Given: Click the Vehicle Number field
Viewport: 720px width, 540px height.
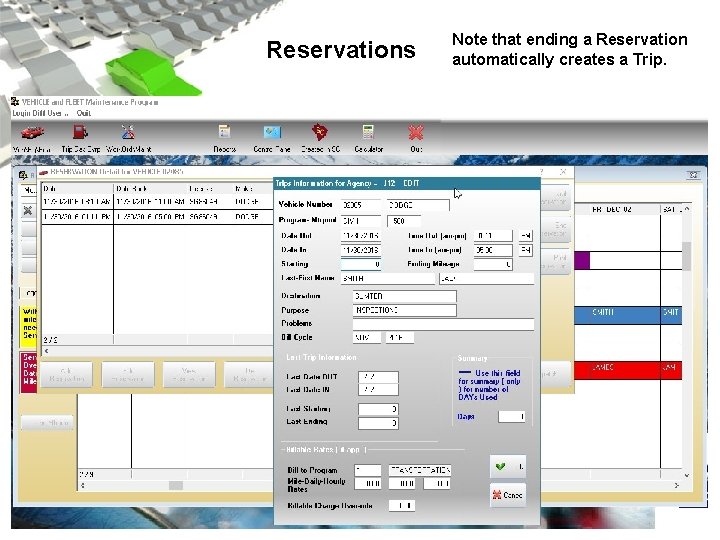Looking at the screenshot, I should pyautogui.click(x=360, y=205).
